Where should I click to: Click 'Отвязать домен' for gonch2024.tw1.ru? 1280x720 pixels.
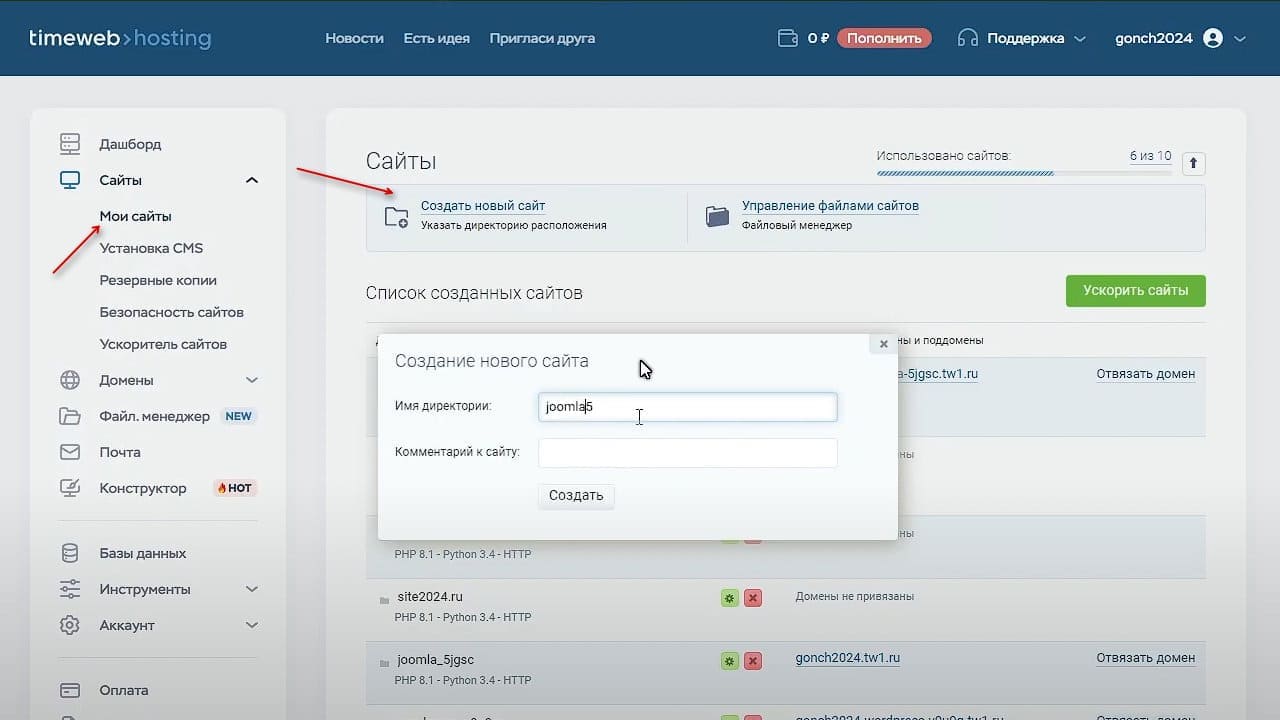(x=1146, y=658)
